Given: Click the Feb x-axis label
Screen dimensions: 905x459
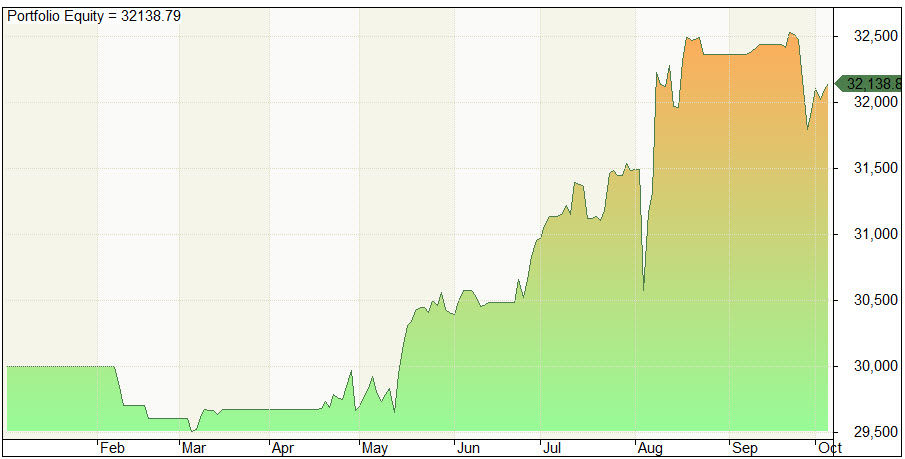Looking at the screenshot, I should 112,448.
